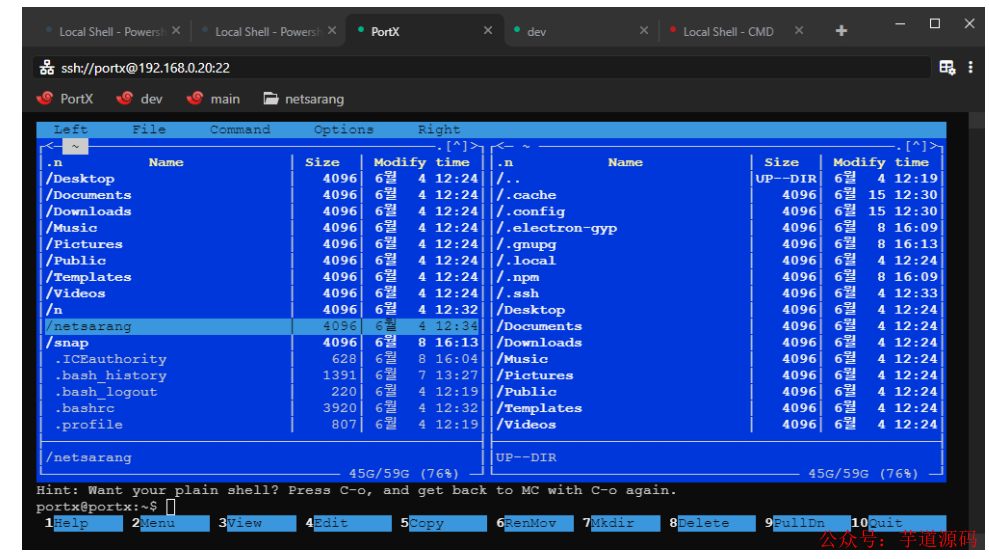989x559 pixels.
Task: Switch to the Local Shell - CMD tab
Action: tap(735, 31)
